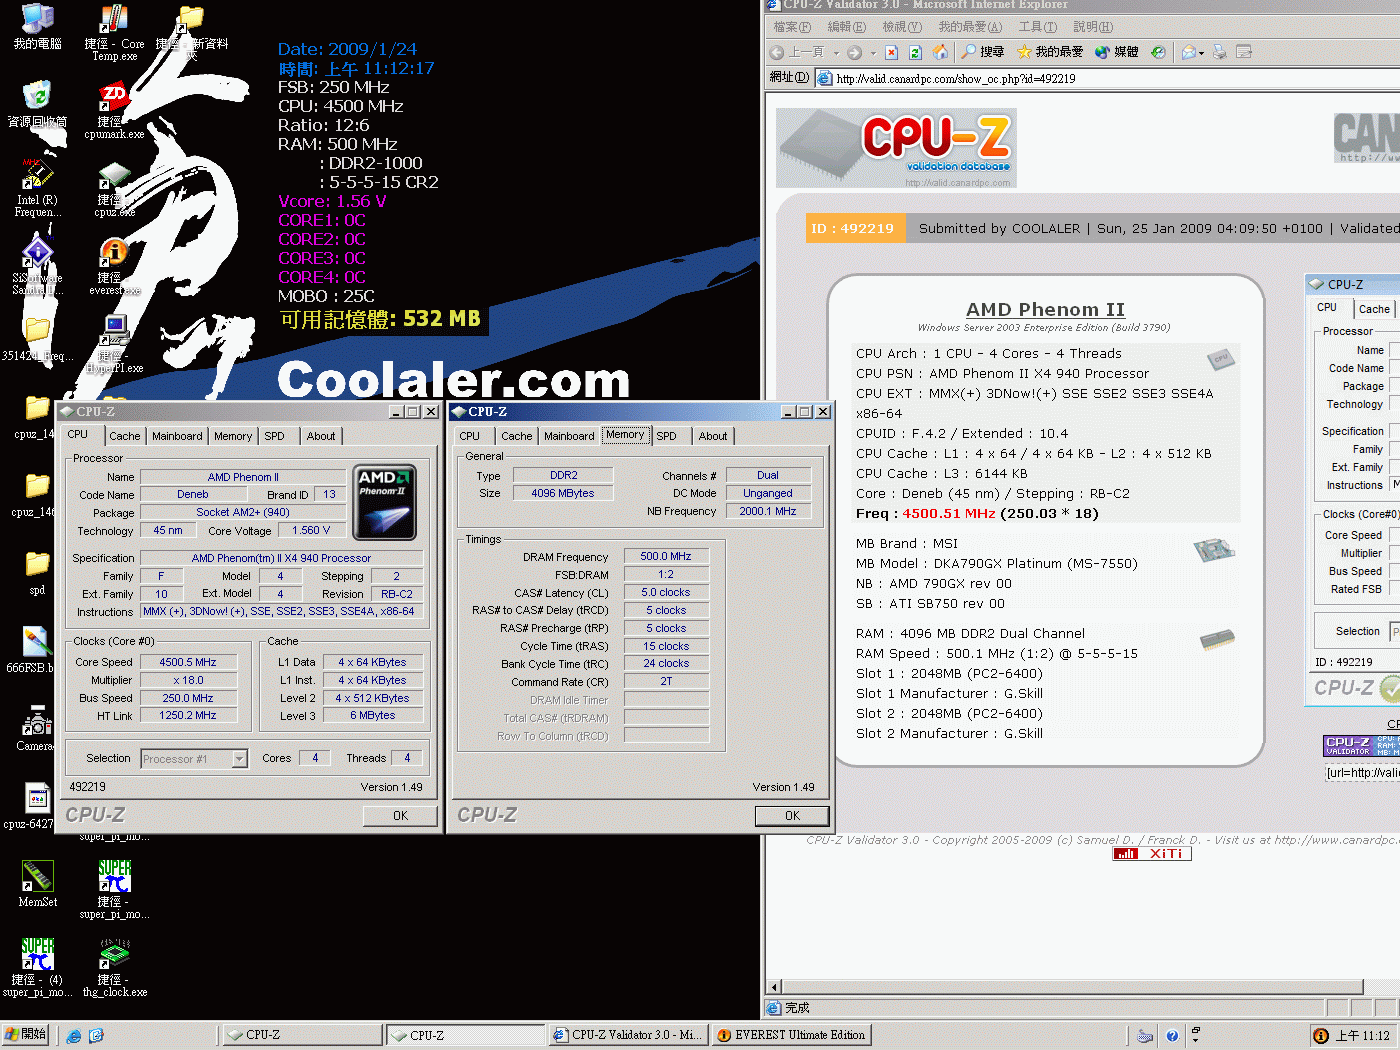Click the IE Forward arrow button
Viewport: 1400px width, 1050px height.
pos(853,52)
